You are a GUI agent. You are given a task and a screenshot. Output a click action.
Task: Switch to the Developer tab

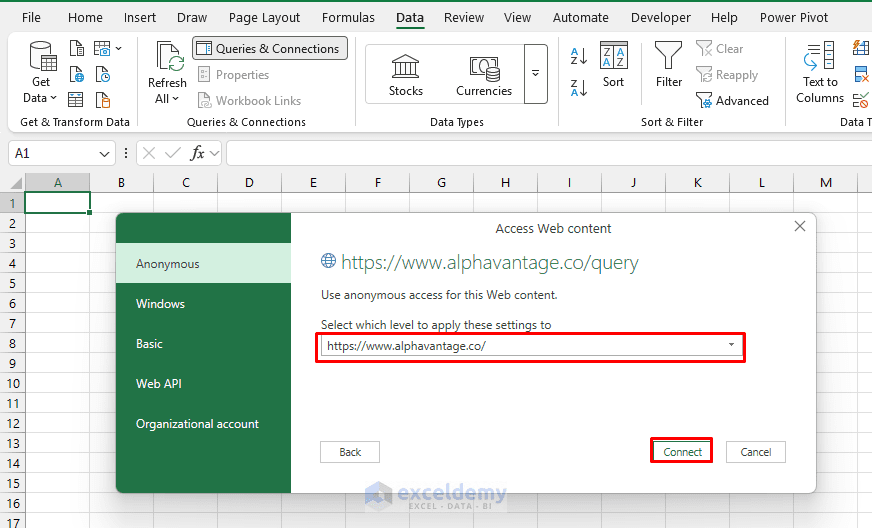(661, 18)
